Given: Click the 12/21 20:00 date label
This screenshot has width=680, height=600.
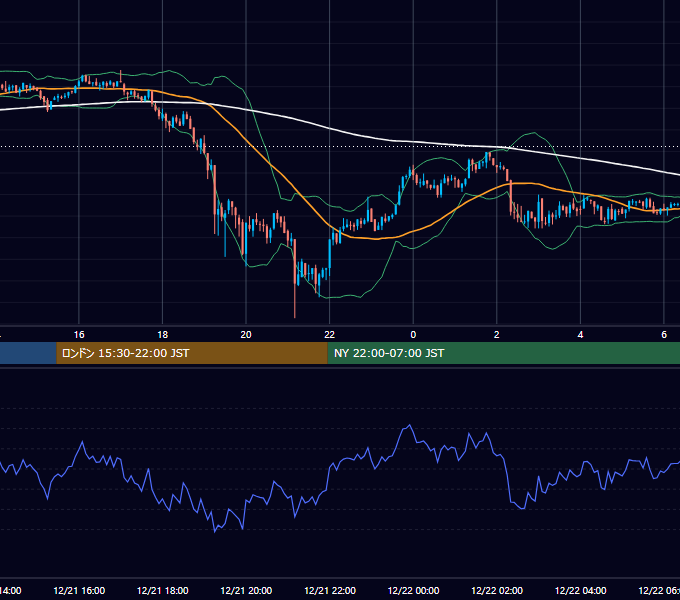Looking at the screenshot, I should click(x=246, y=590).
